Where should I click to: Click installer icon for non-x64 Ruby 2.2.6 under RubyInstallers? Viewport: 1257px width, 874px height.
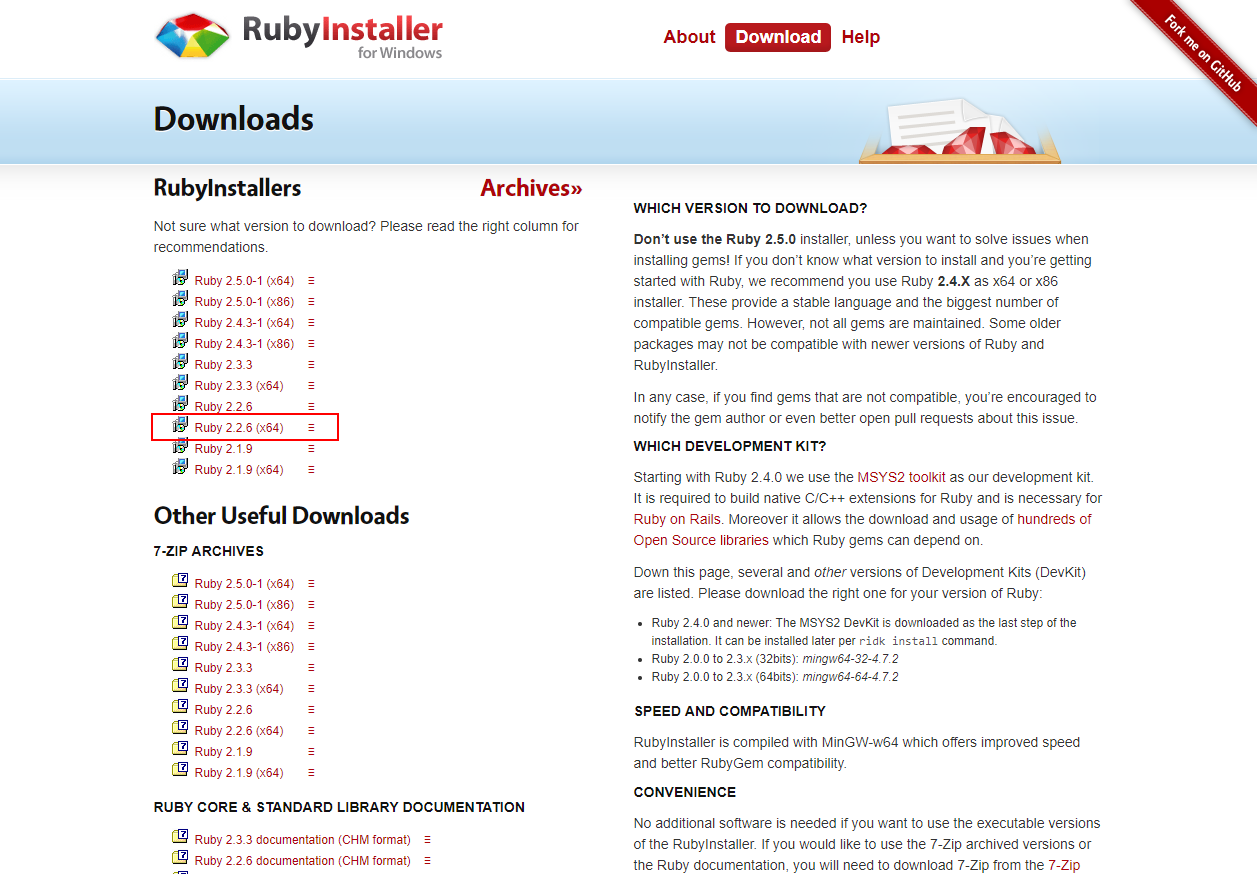pos(180,404)
